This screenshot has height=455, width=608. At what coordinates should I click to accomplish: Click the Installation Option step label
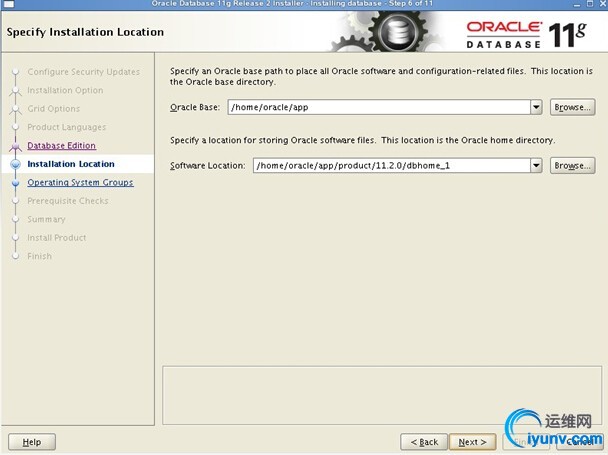(x=65, y=90)
